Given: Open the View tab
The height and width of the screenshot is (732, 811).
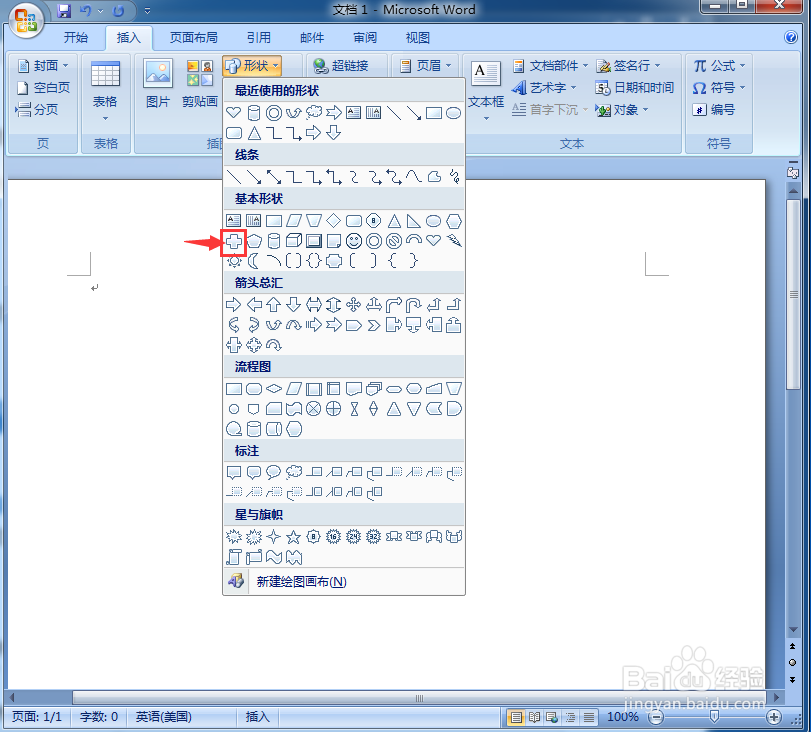Looking at the screenshot, I should [x=417, y=37].
